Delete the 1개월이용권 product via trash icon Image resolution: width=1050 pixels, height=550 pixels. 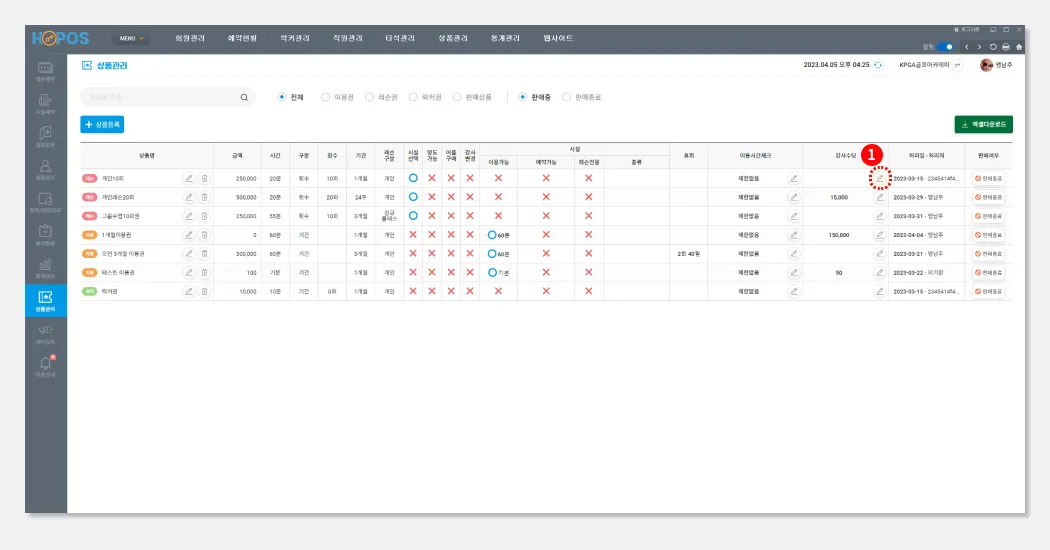204,235
